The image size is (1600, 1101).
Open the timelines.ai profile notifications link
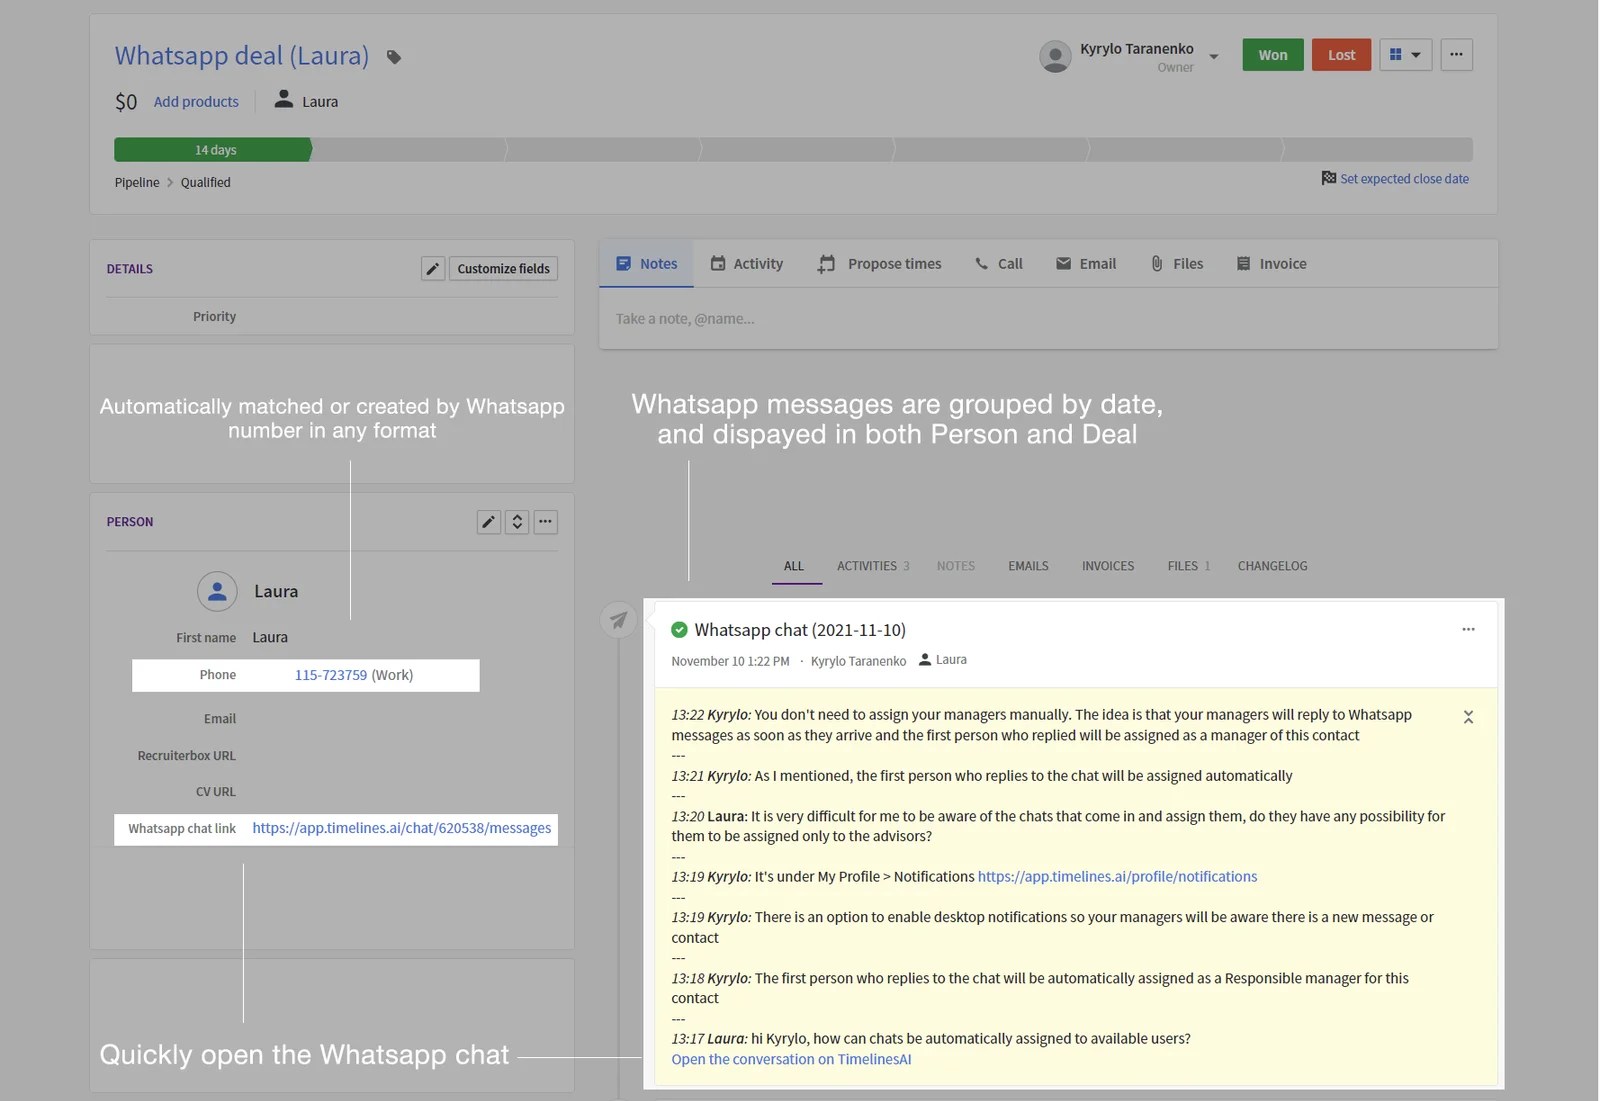1117,877
